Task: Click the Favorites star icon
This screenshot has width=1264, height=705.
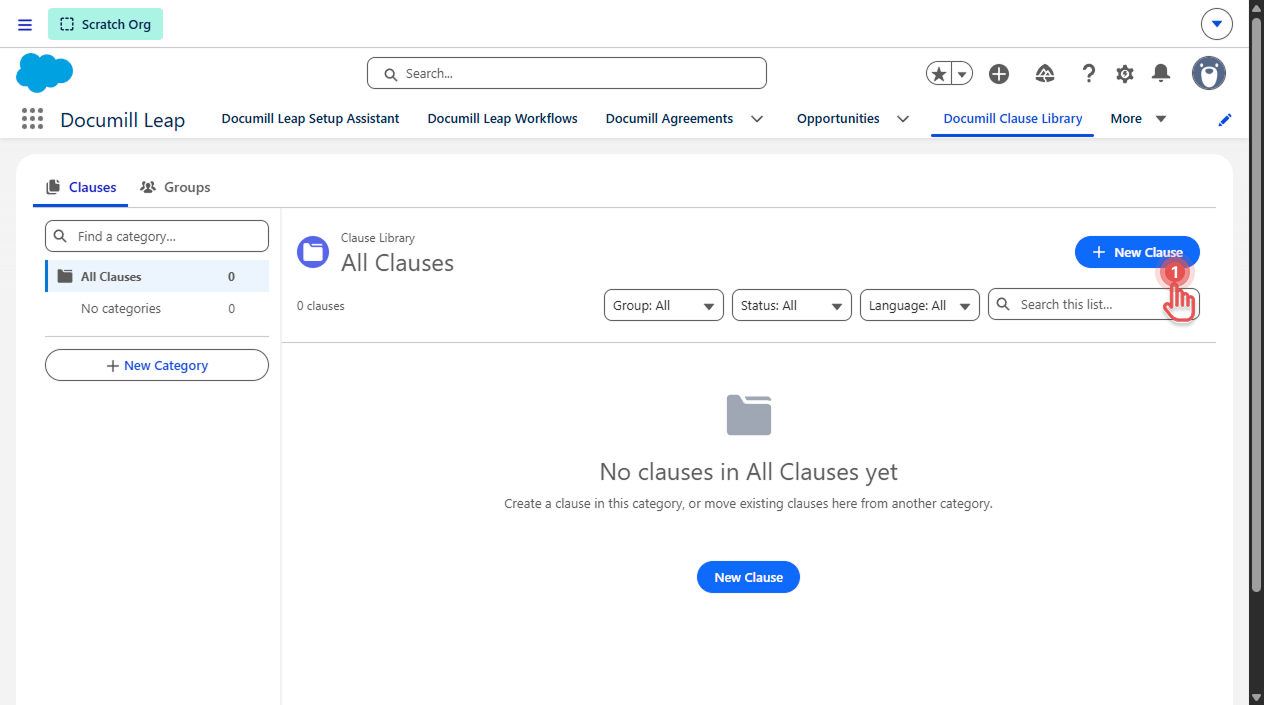Action: coord(938,74)
